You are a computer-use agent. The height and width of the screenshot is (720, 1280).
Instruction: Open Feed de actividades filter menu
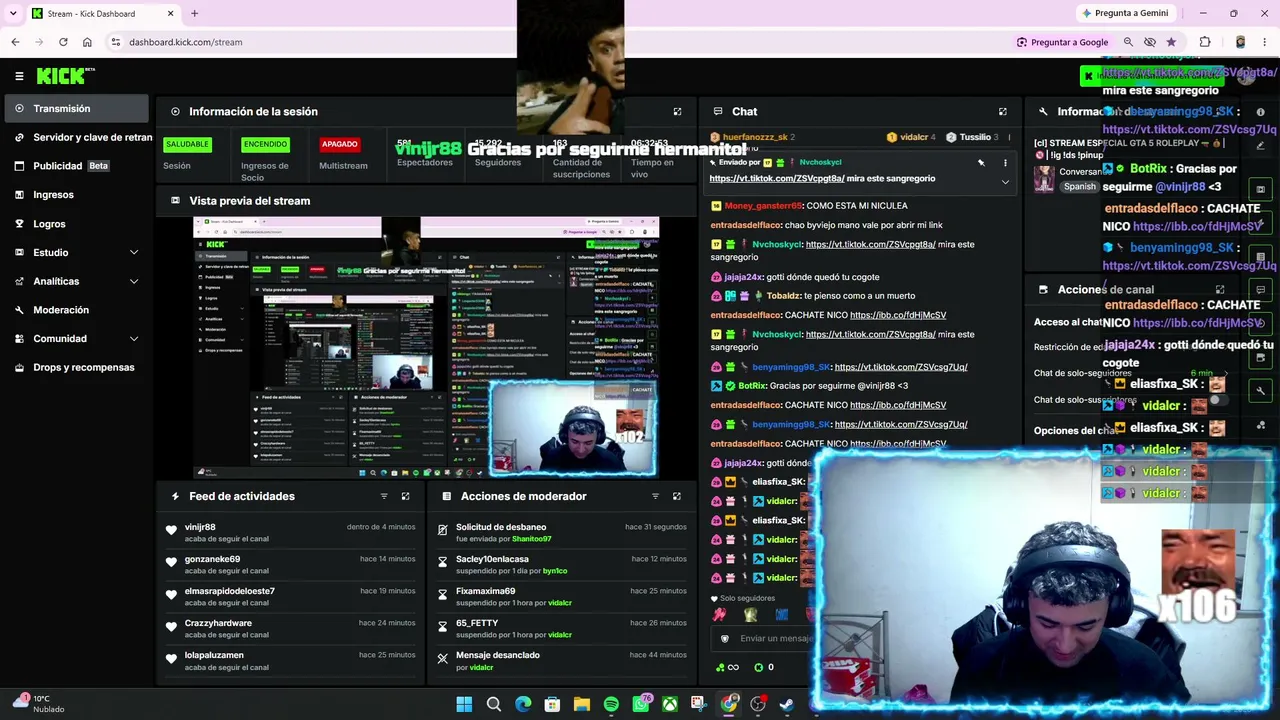384,496
